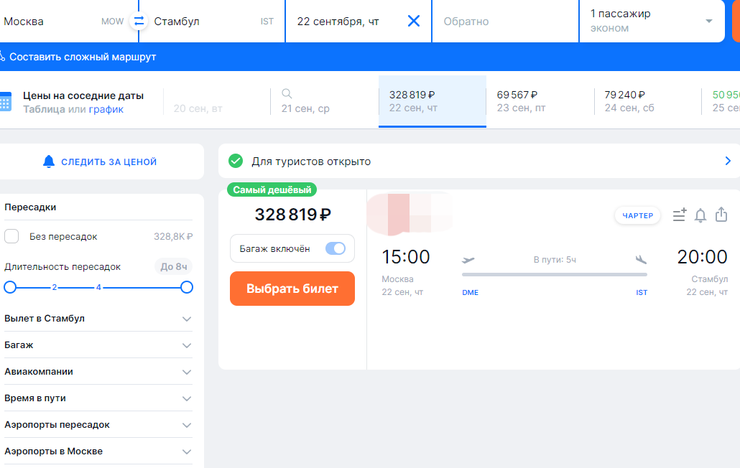Check the Без пересадок checkbox
The image size is (740, 468).
[x=12, y=237]
